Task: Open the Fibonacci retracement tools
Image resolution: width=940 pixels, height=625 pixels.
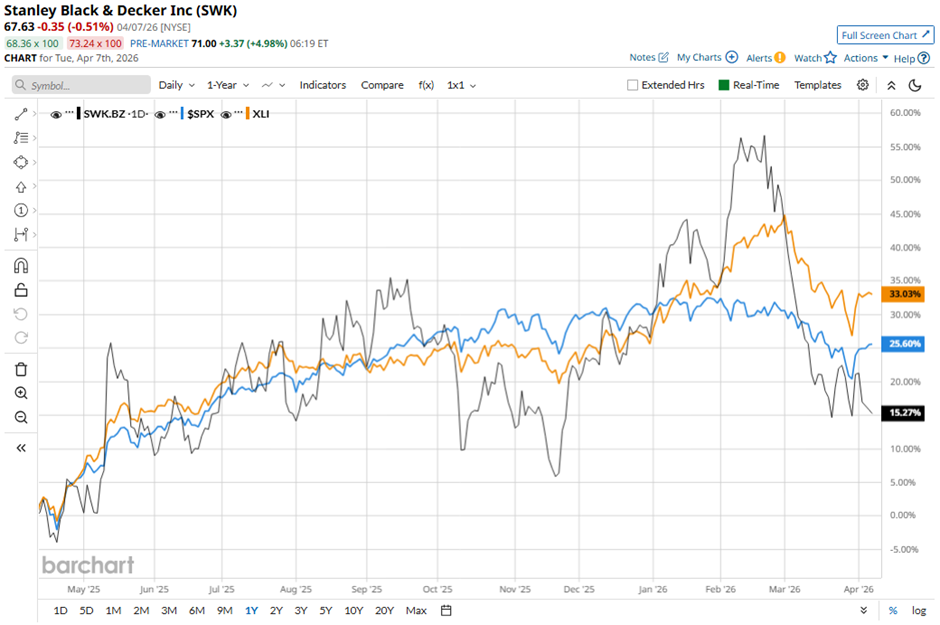Action: (21, 138)
